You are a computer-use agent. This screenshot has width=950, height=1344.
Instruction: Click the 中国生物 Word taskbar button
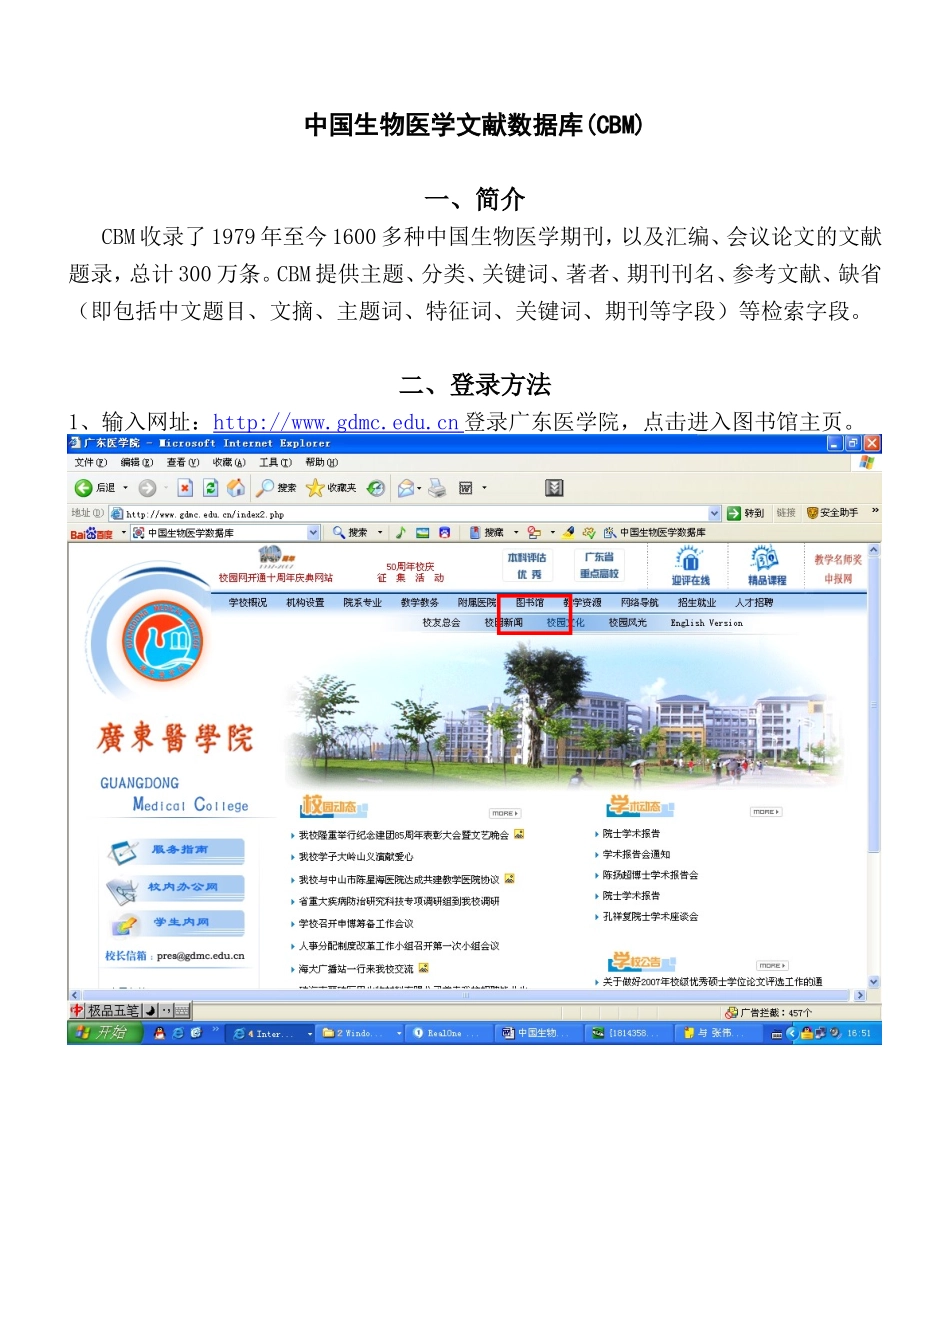coord(538,1033)
